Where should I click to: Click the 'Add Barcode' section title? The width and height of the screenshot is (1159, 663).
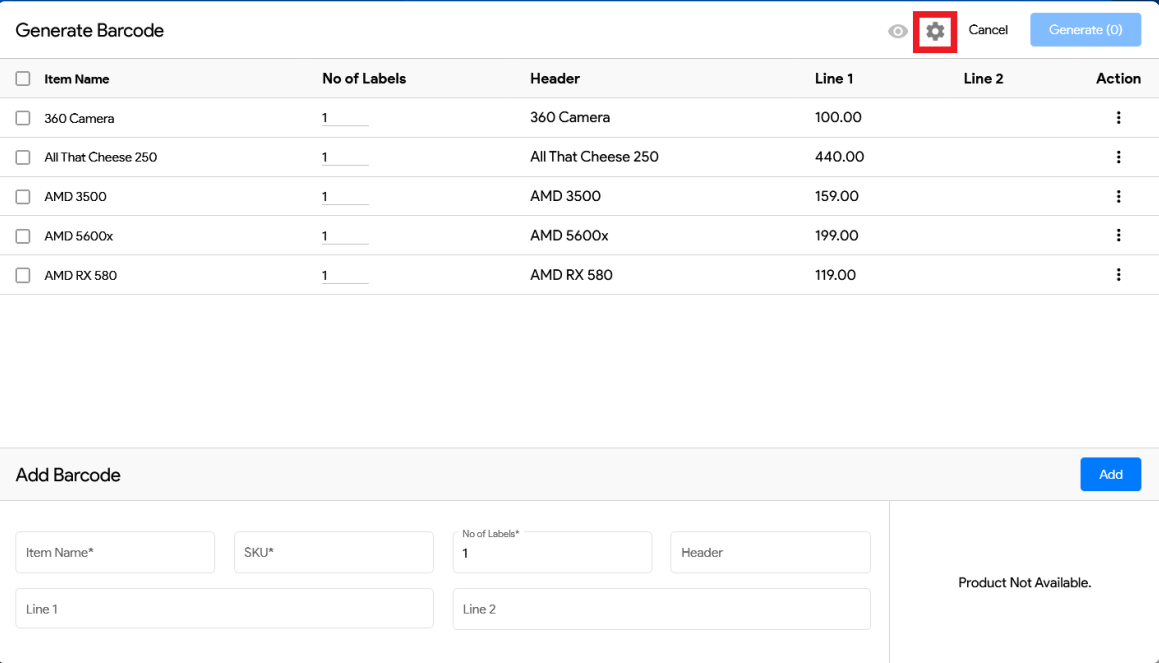(68, 475)
